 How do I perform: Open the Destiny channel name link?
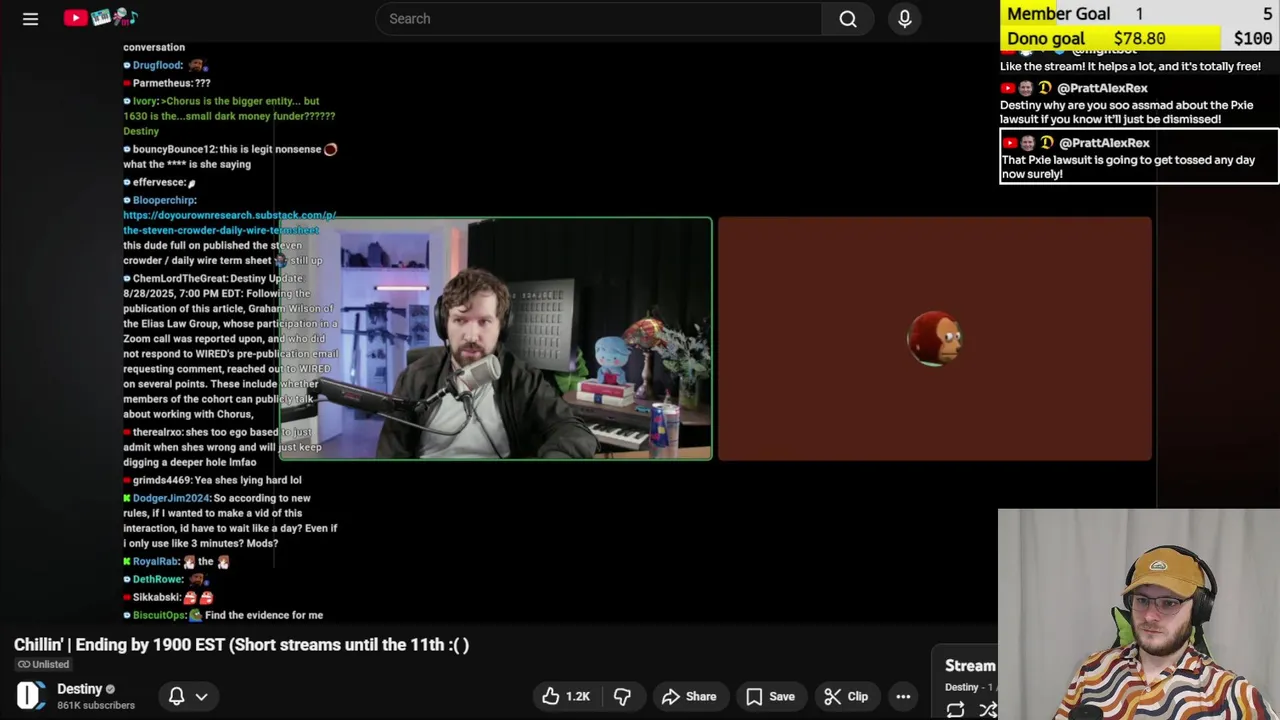(x=80, y=689)
